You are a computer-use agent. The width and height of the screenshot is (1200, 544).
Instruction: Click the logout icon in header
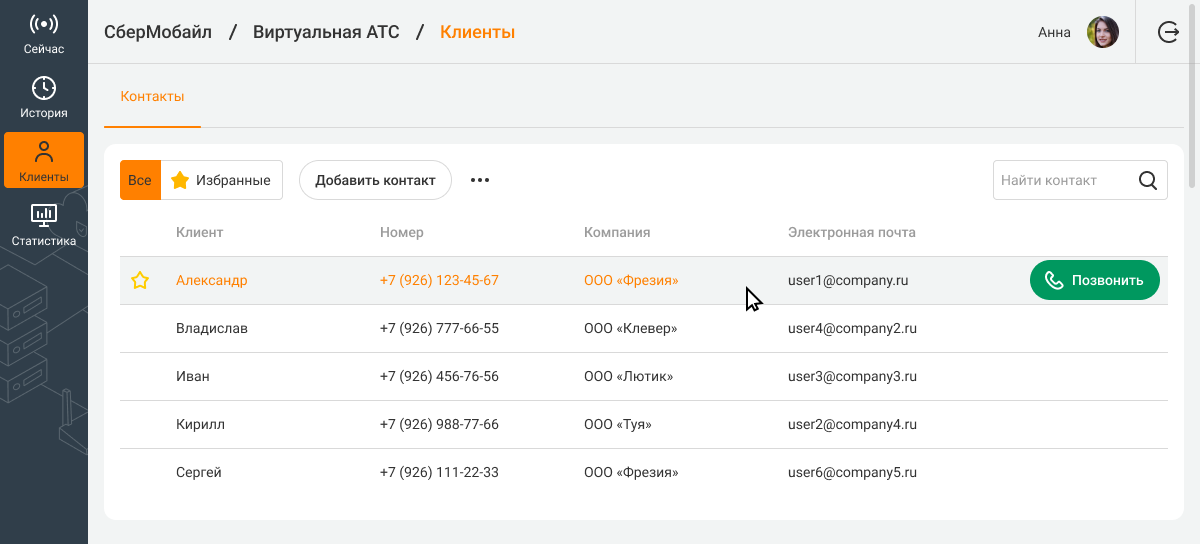point(1168,32)
